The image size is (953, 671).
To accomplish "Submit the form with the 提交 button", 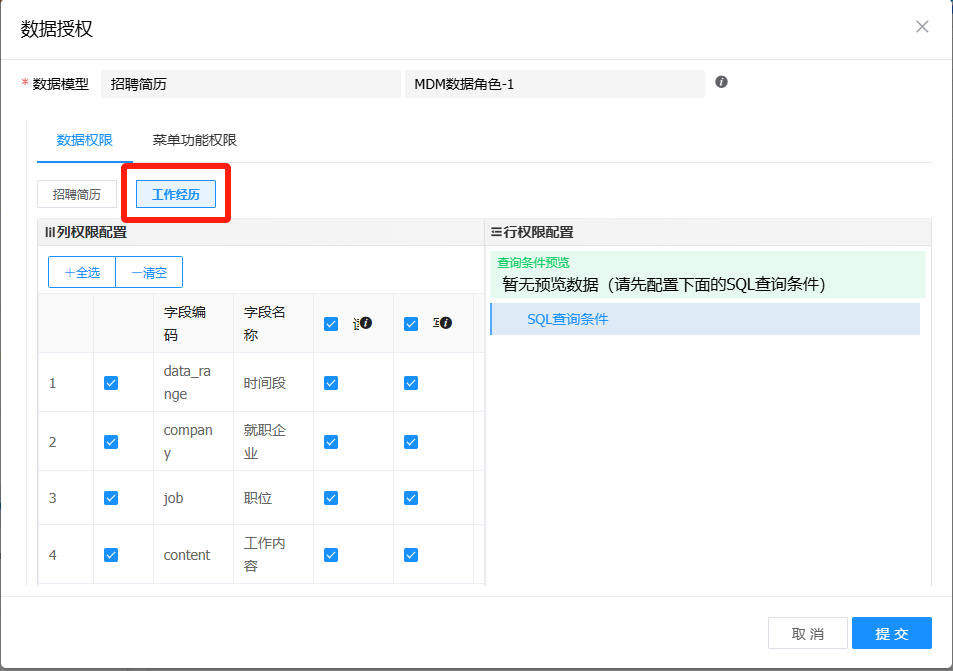I will 891,634.
